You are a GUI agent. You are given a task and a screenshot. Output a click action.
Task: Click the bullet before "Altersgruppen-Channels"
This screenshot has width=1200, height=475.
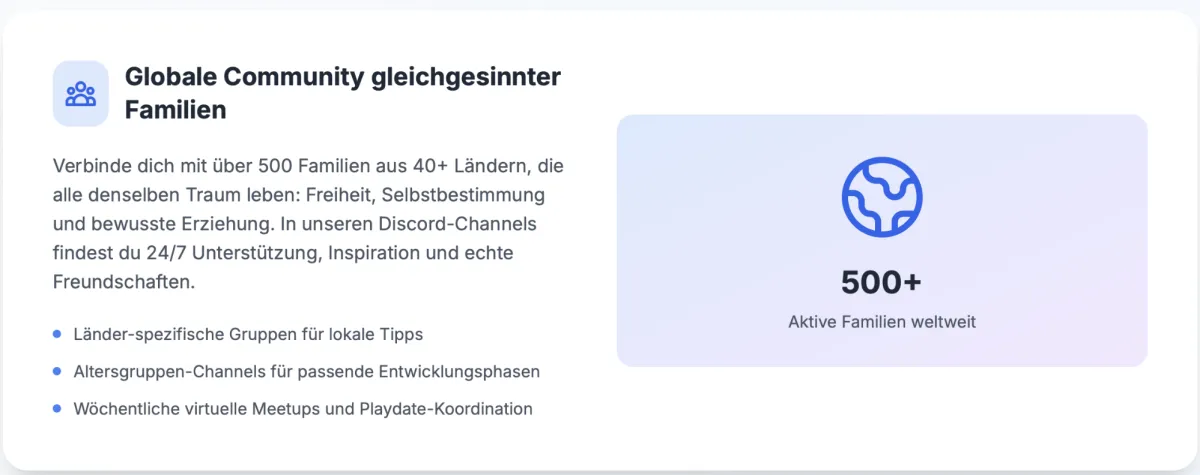pos(57,371)
